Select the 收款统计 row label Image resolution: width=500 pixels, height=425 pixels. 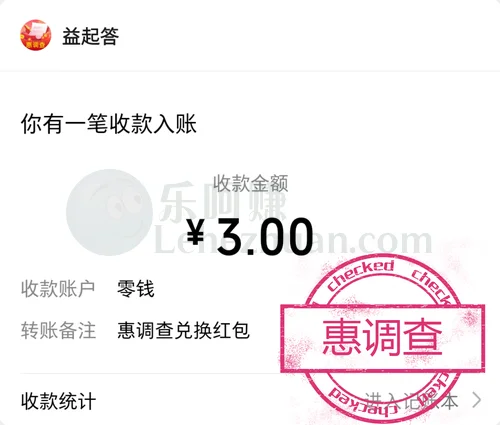click(58, 401)
